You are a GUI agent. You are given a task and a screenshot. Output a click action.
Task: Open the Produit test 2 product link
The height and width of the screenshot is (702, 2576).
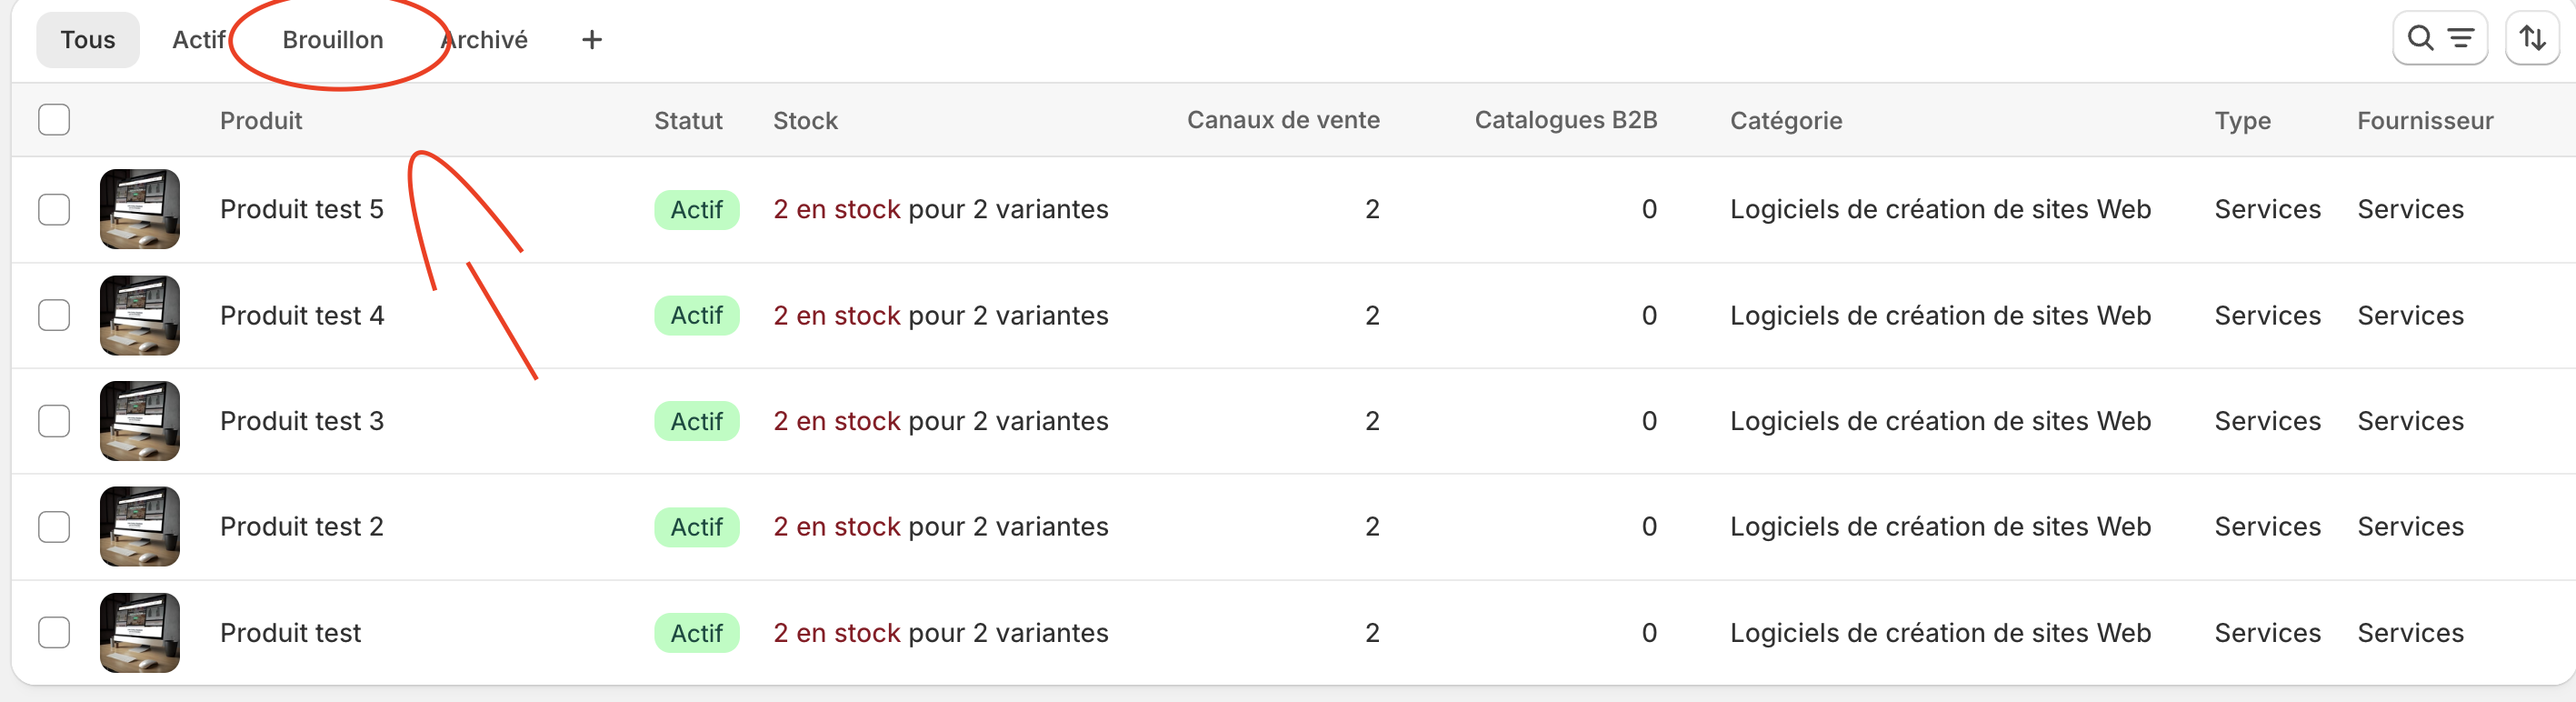click(302, 527)
